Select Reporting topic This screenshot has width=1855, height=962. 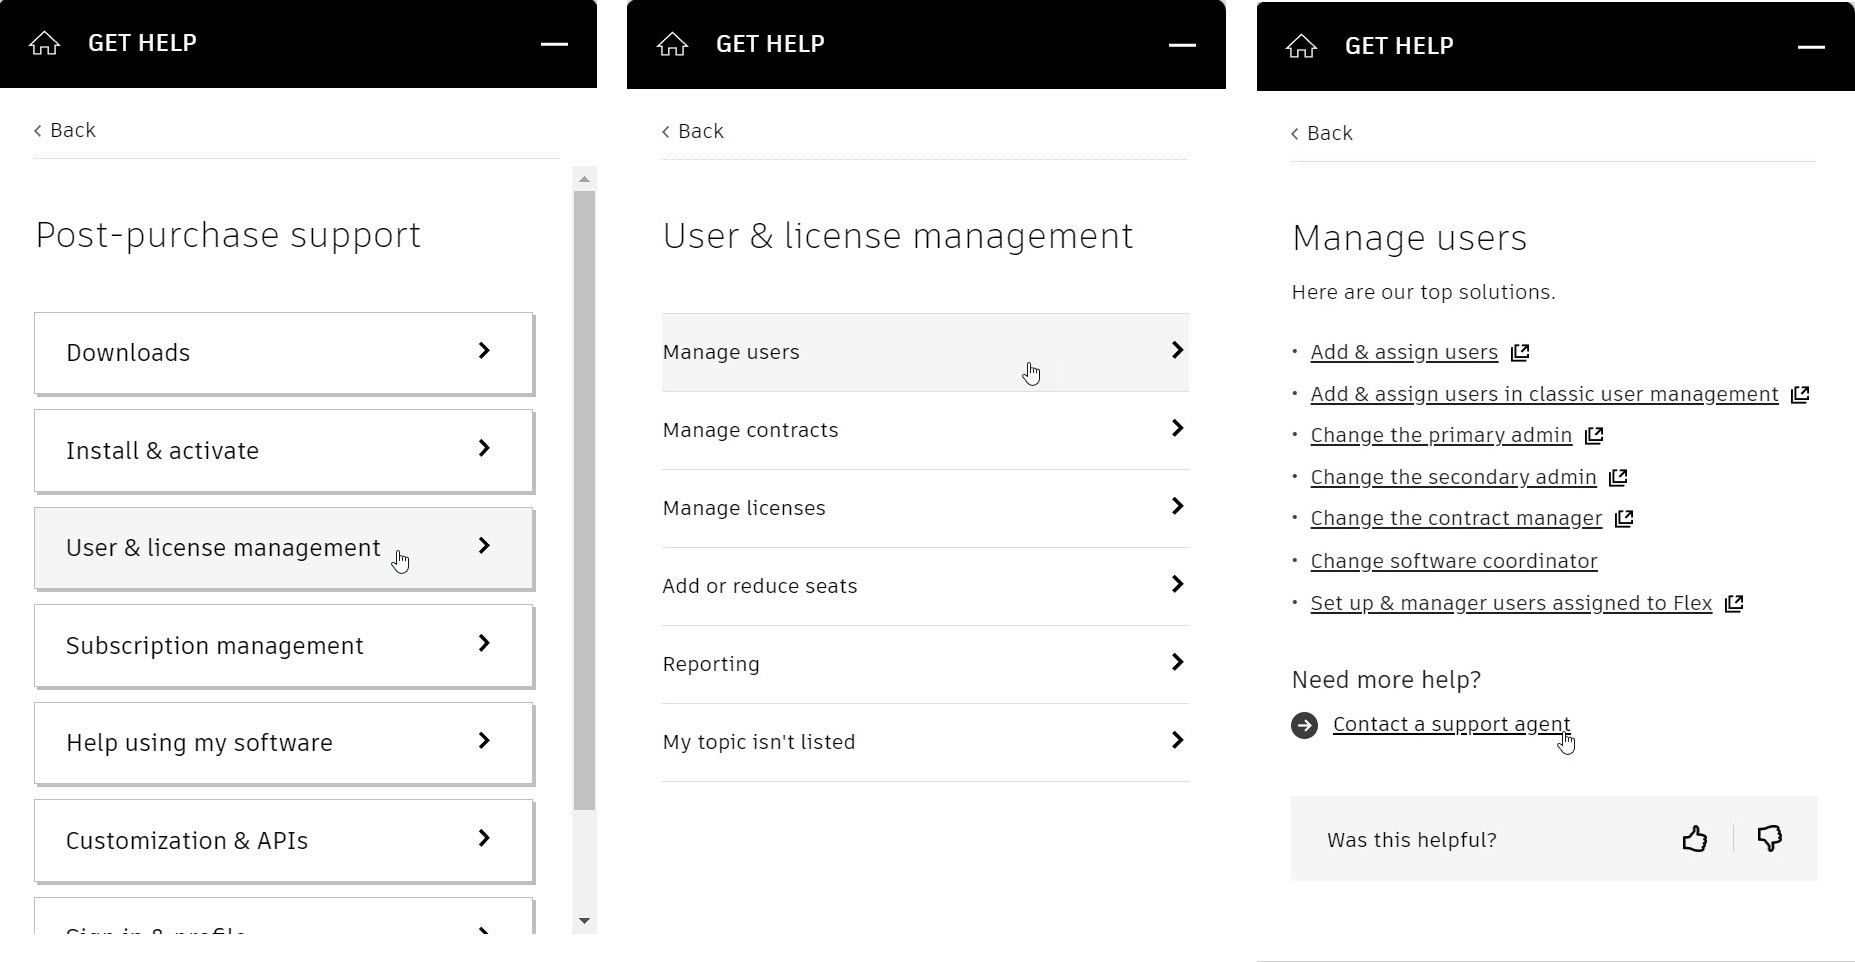925,664
